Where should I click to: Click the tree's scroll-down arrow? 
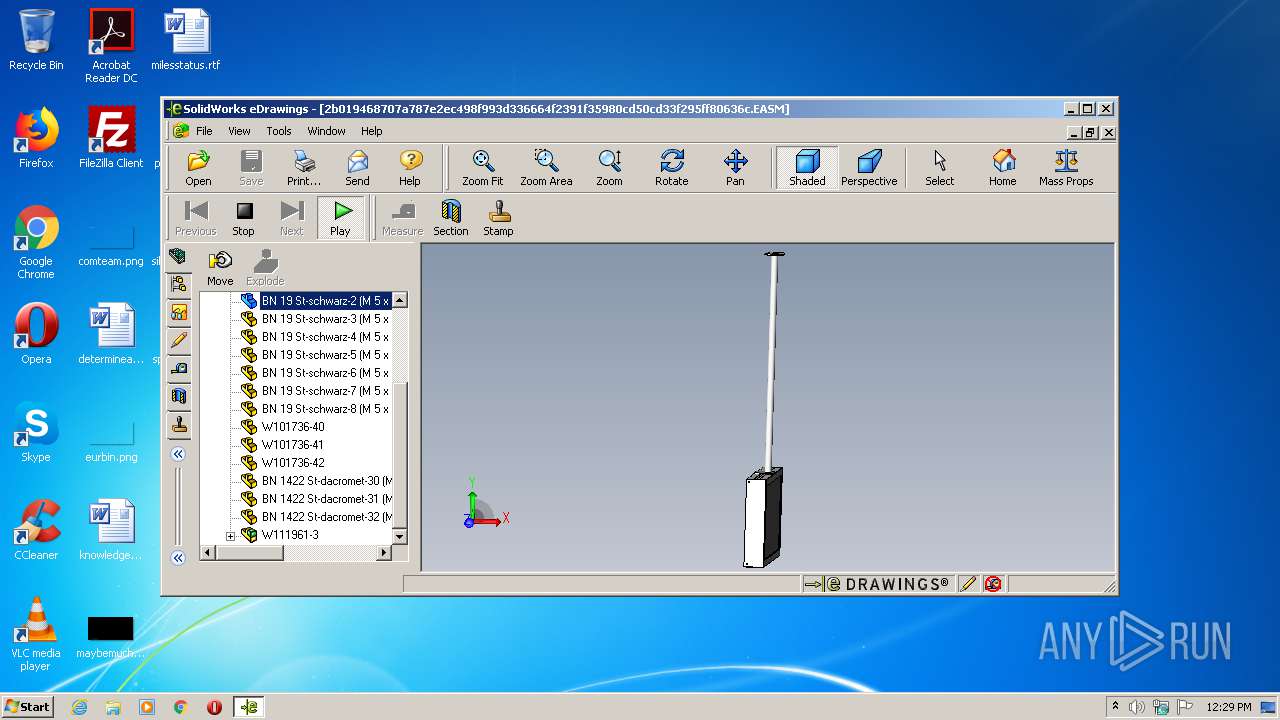point(399,537)
